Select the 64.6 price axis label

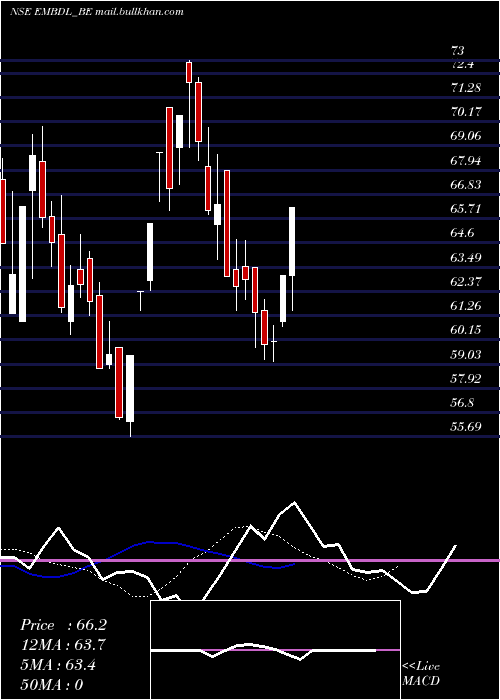pyautogui.click(x=462, y=233)
